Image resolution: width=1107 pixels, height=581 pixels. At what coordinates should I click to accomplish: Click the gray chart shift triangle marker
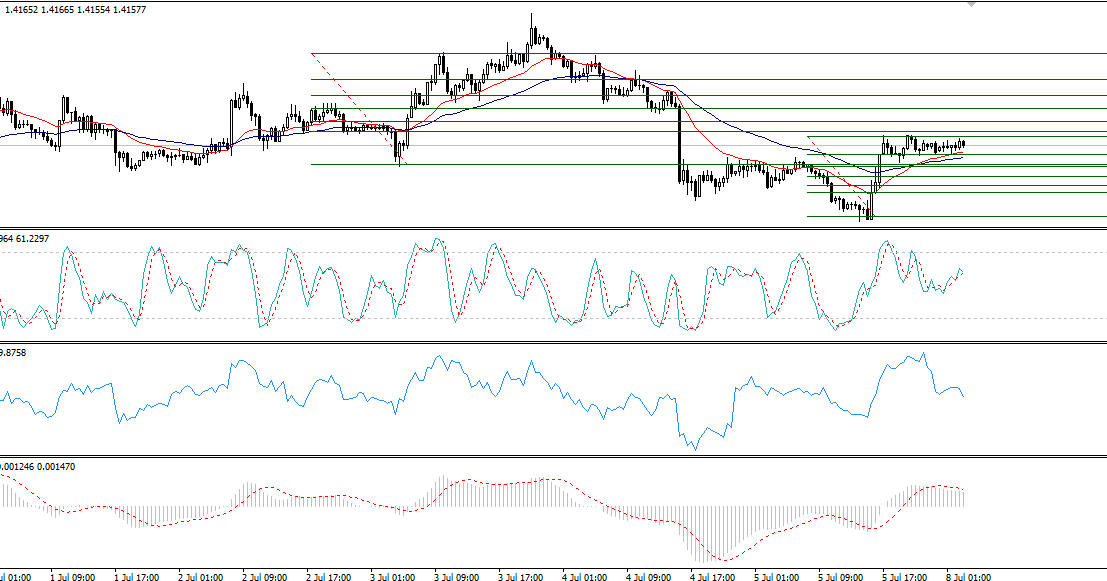[971, 4]
